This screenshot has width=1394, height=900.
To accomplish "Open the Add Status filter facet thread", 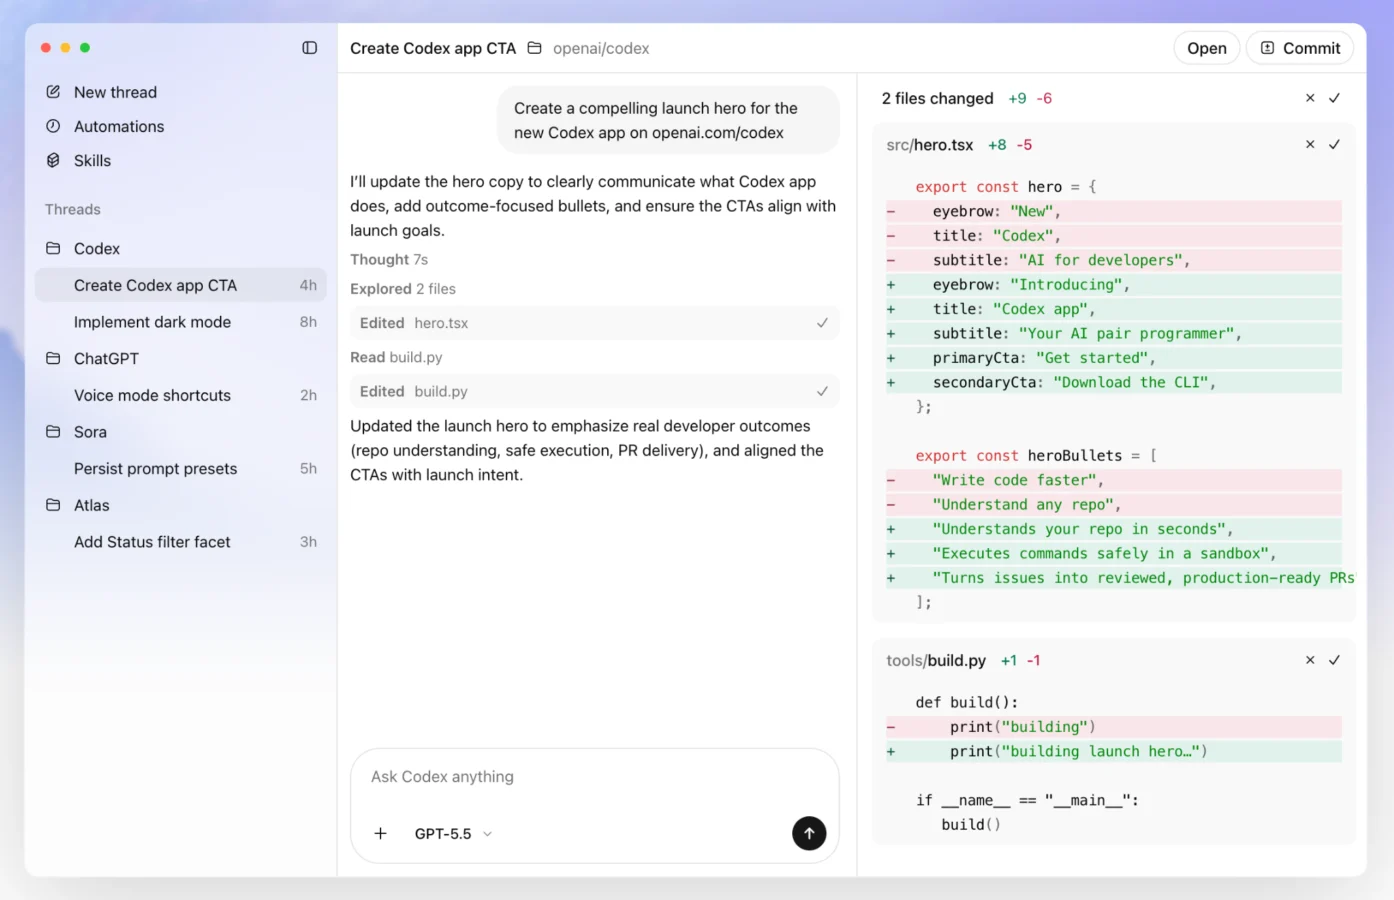I will pos(181,542).
